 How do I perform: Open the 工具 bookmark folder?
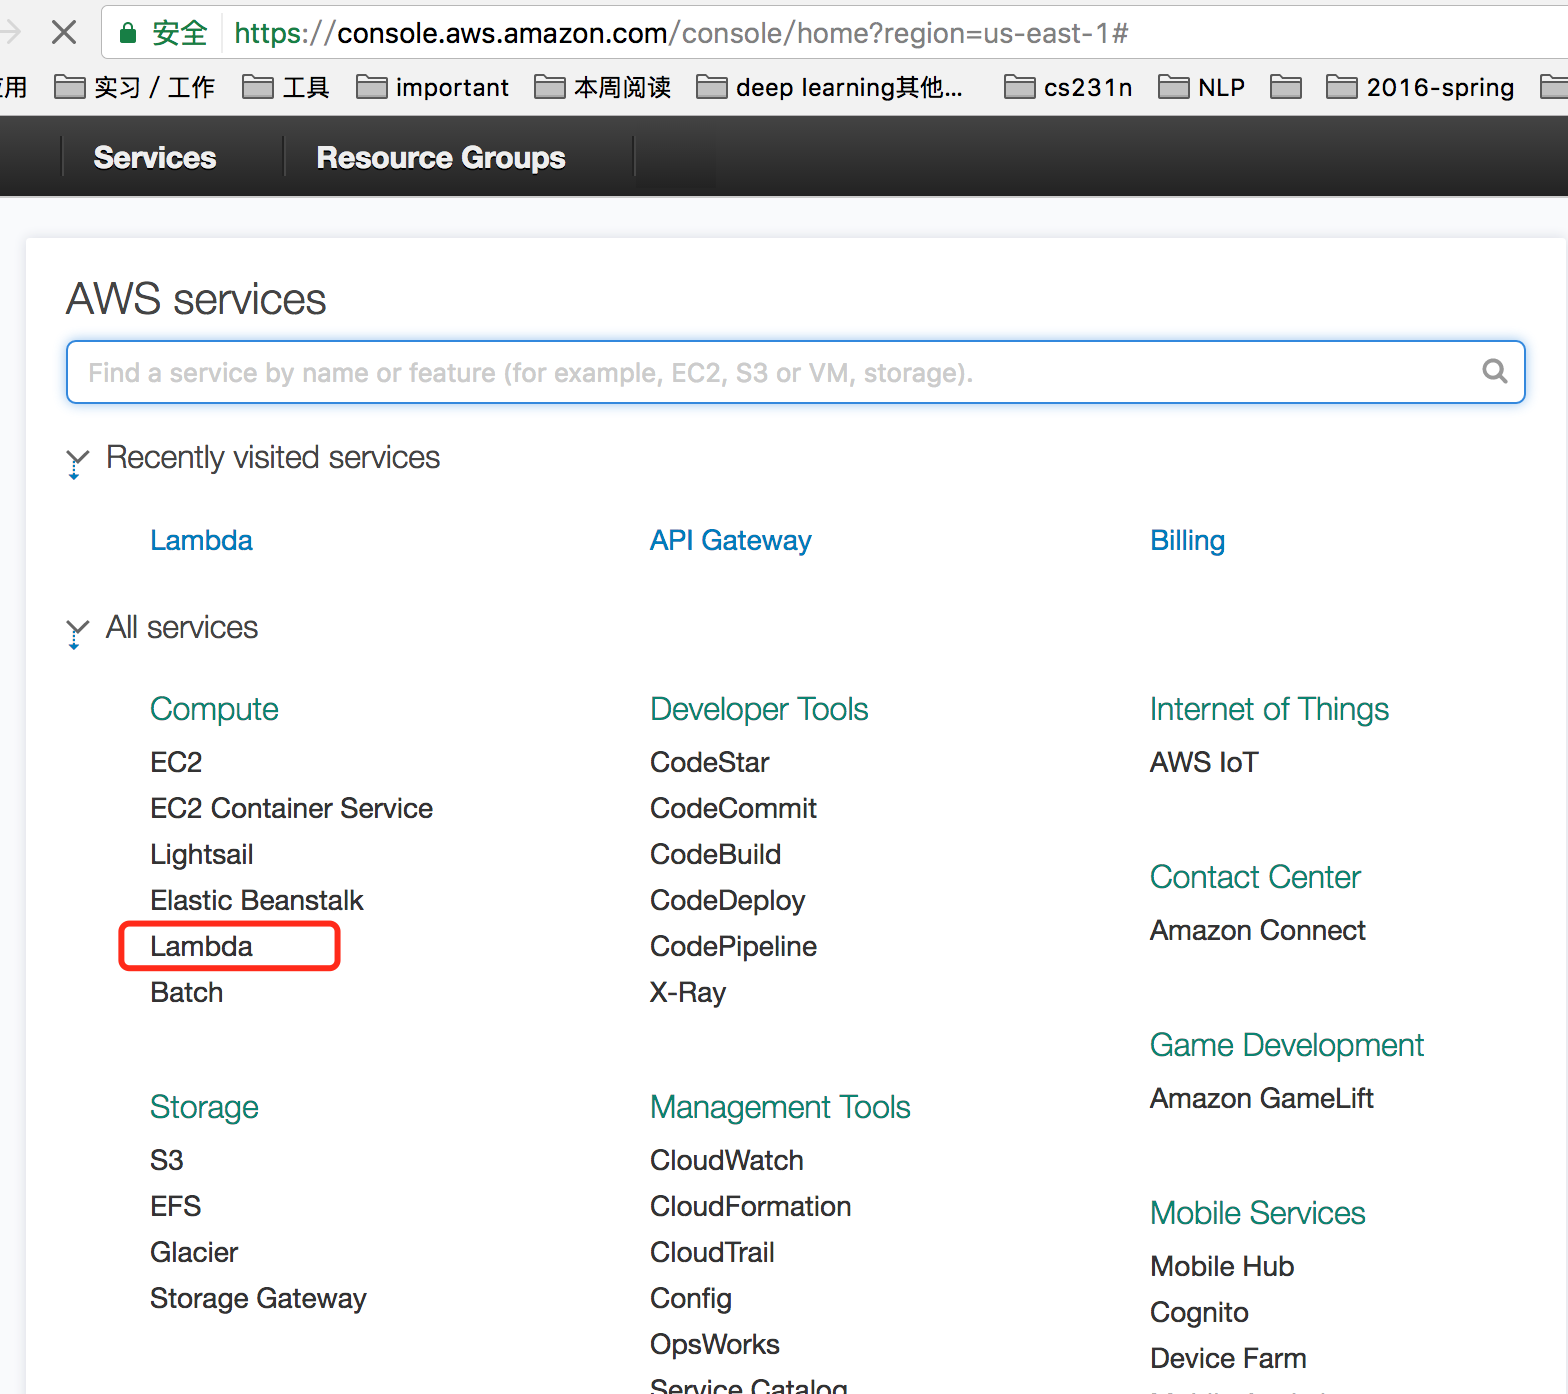286,88
